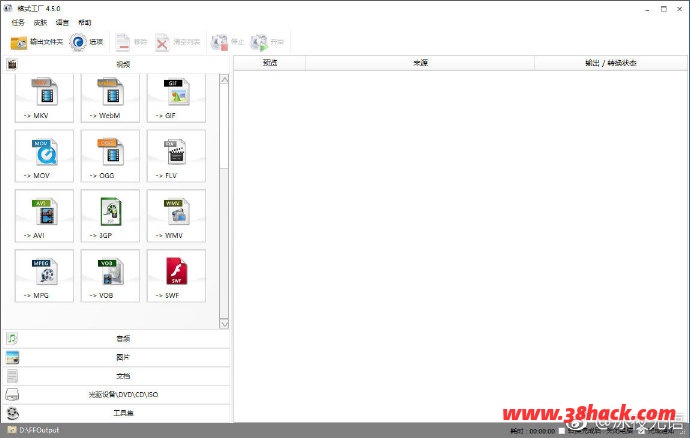Expand the 工具集 toolset category
Viewport: 690px width, 438px height.
point(116,413)
